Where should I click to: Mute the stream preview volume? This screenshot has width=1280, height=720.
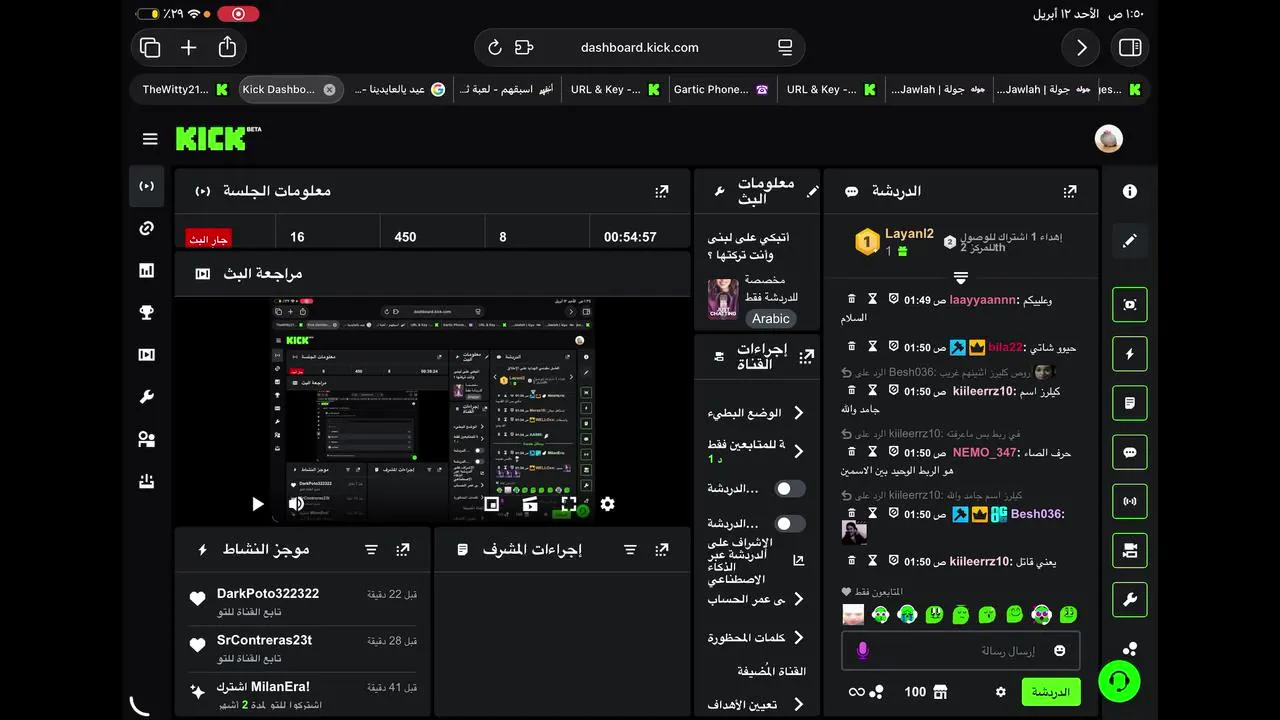[x=296, y=504]
